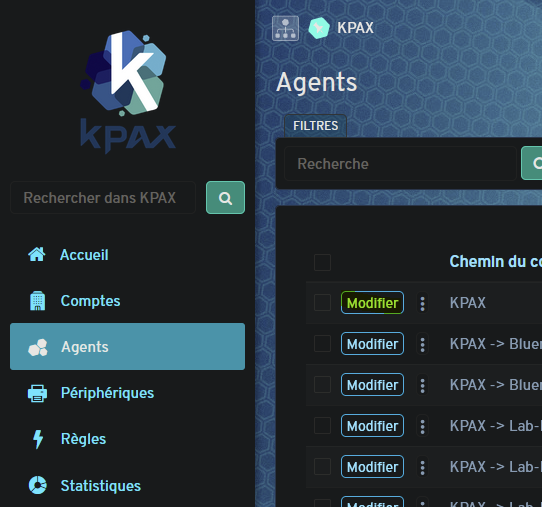542x507 pixels.
Task: Focus the Rechercher dans KPAX field
Action: coord(103,198)
